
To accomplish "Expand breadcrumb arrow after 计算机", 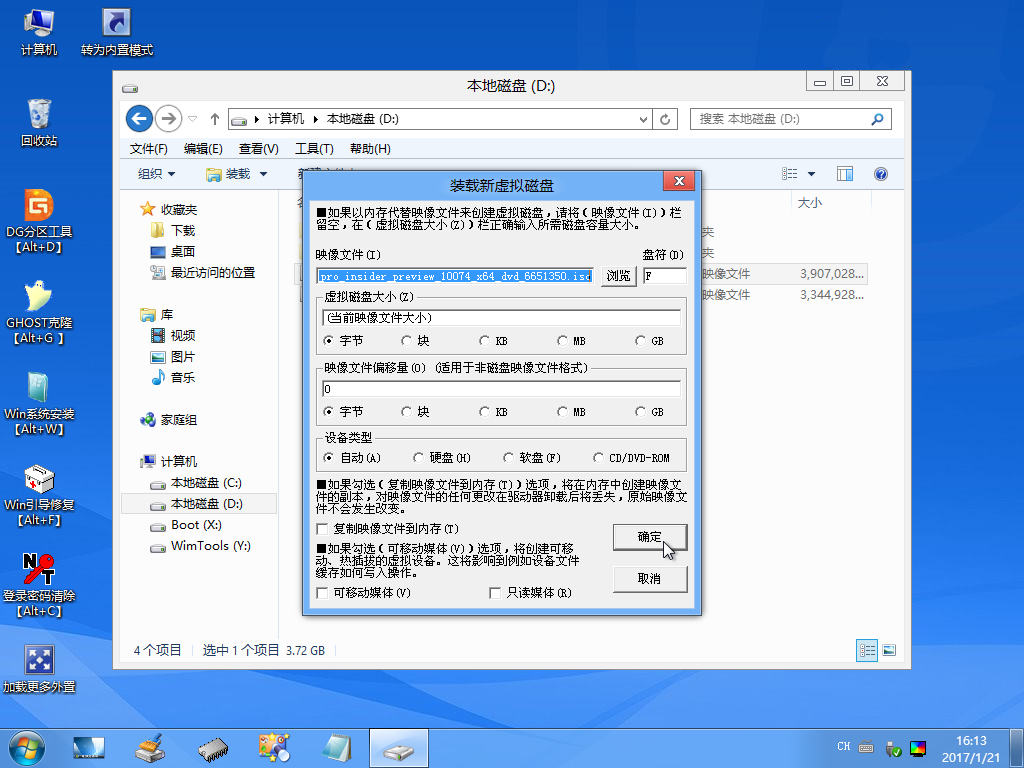I will click(315, 119).
